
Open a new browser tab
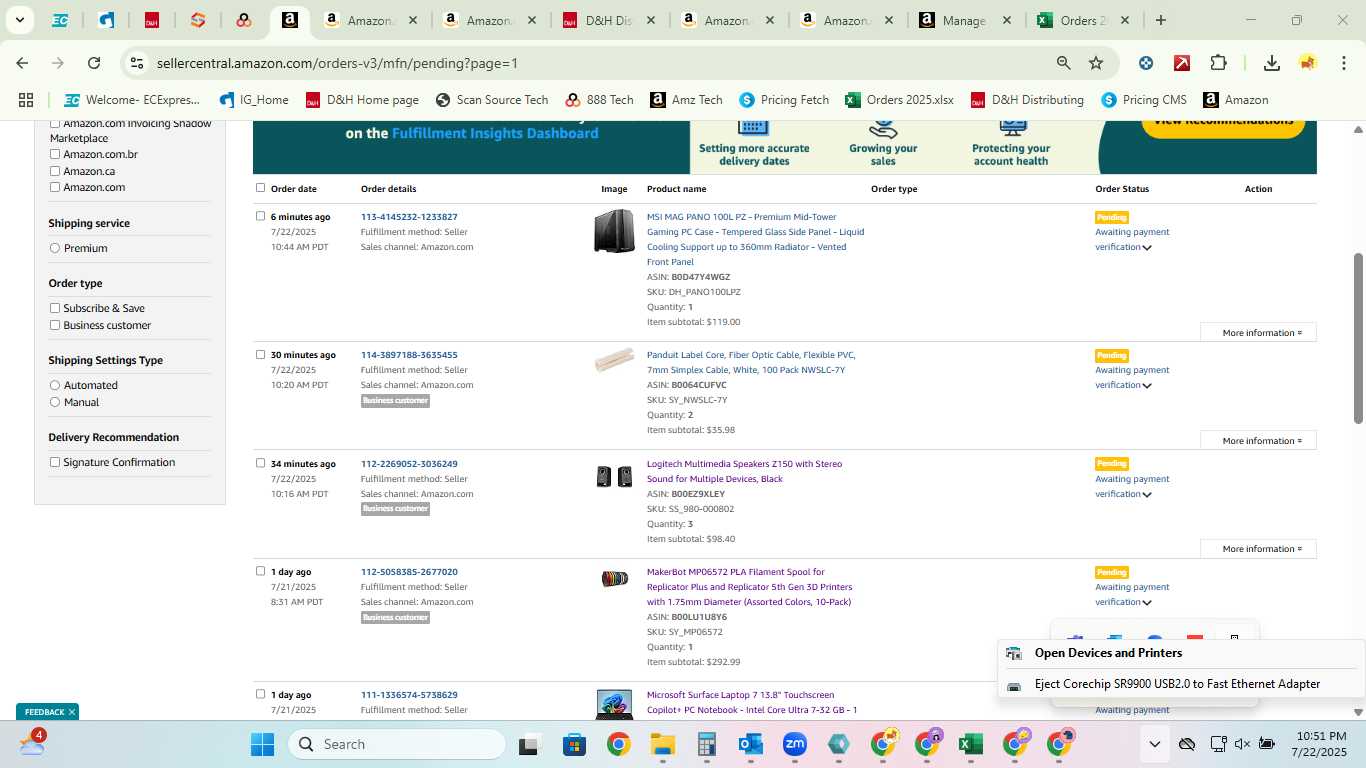pyautogui.click(x=1161, y=20)
